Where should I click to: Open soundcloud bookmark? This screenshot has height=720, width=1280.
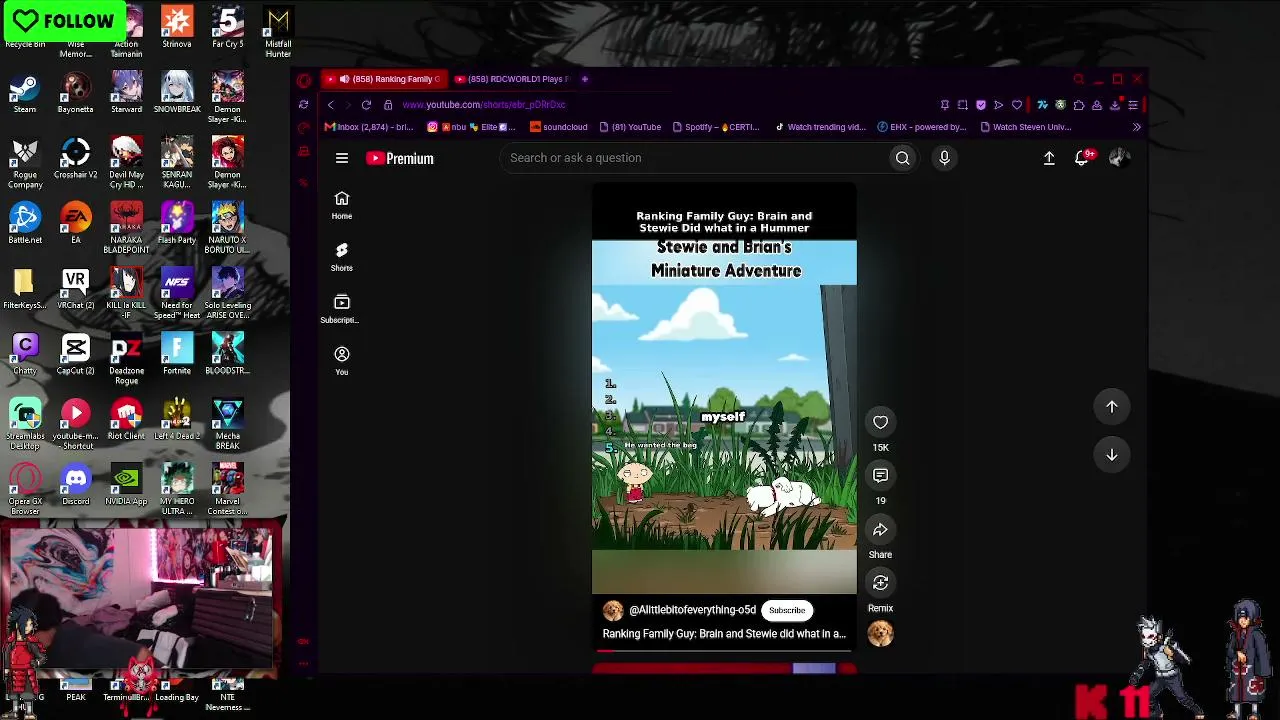coord(559,127)
